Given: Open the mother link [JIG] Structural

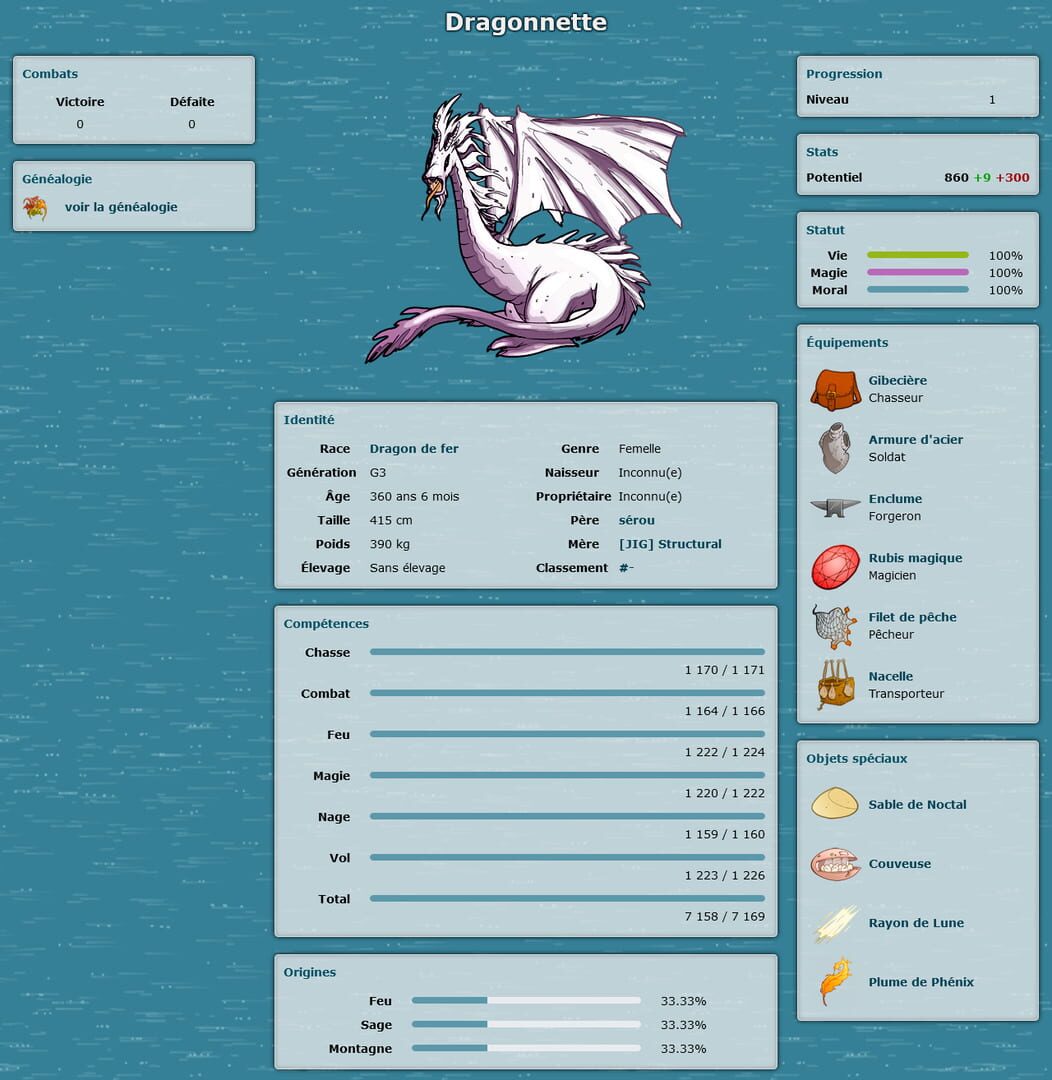Looking at the screenshot, I should click(x=668, y=544).
